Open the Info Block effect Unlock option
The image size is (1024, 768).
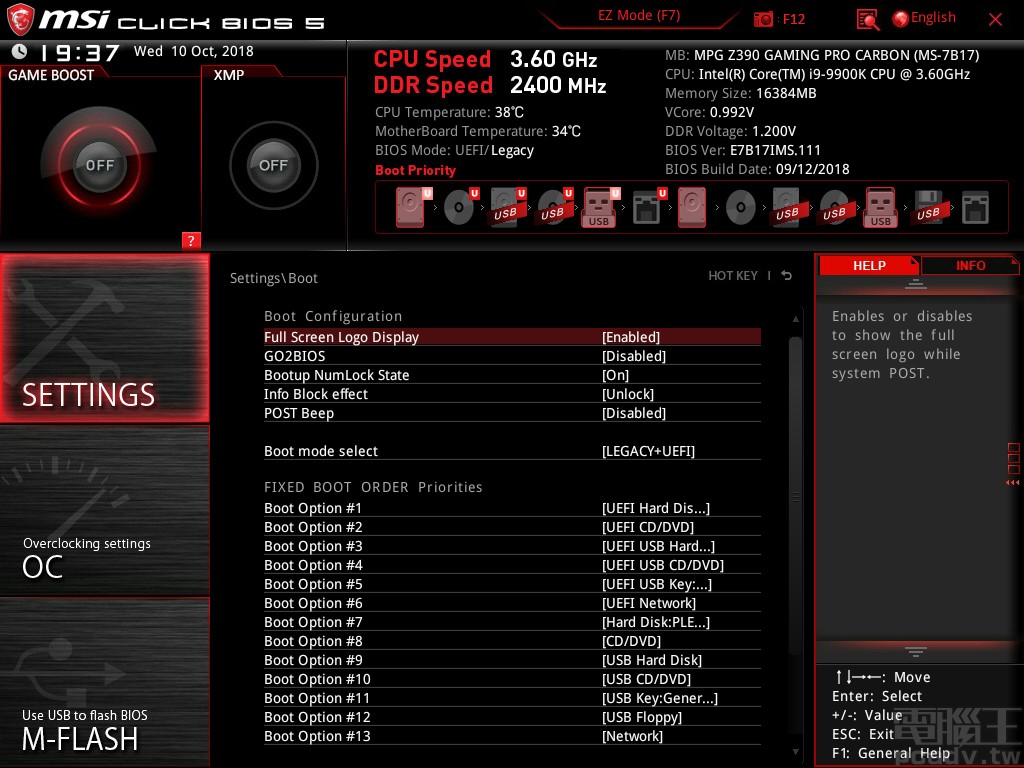pyautogui.click(x=628, y=394)
